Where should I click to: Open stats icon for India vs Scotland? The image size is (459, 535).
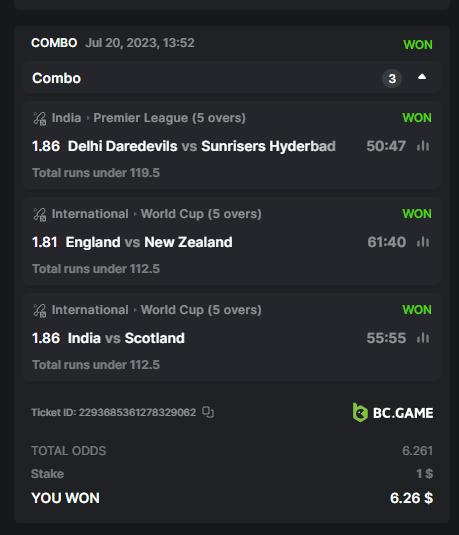(x=423, y=338)
